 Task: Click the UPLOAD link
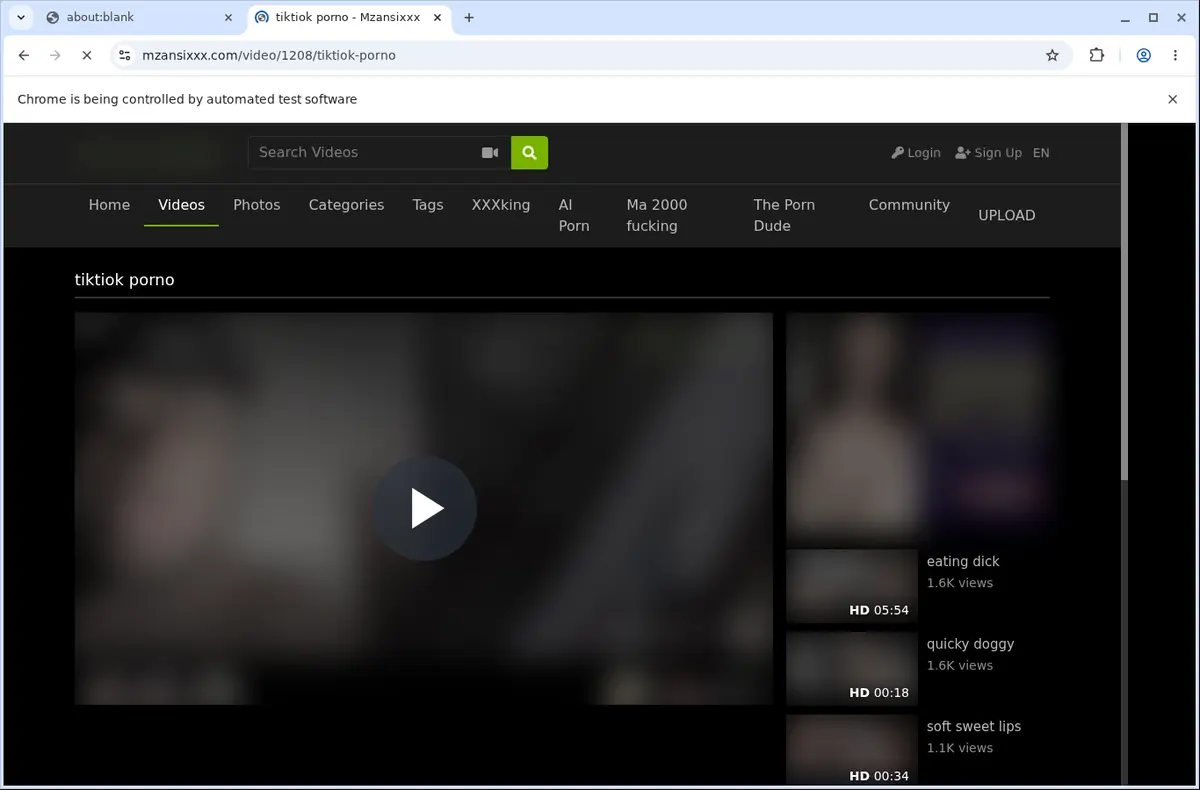[1006, 215]
